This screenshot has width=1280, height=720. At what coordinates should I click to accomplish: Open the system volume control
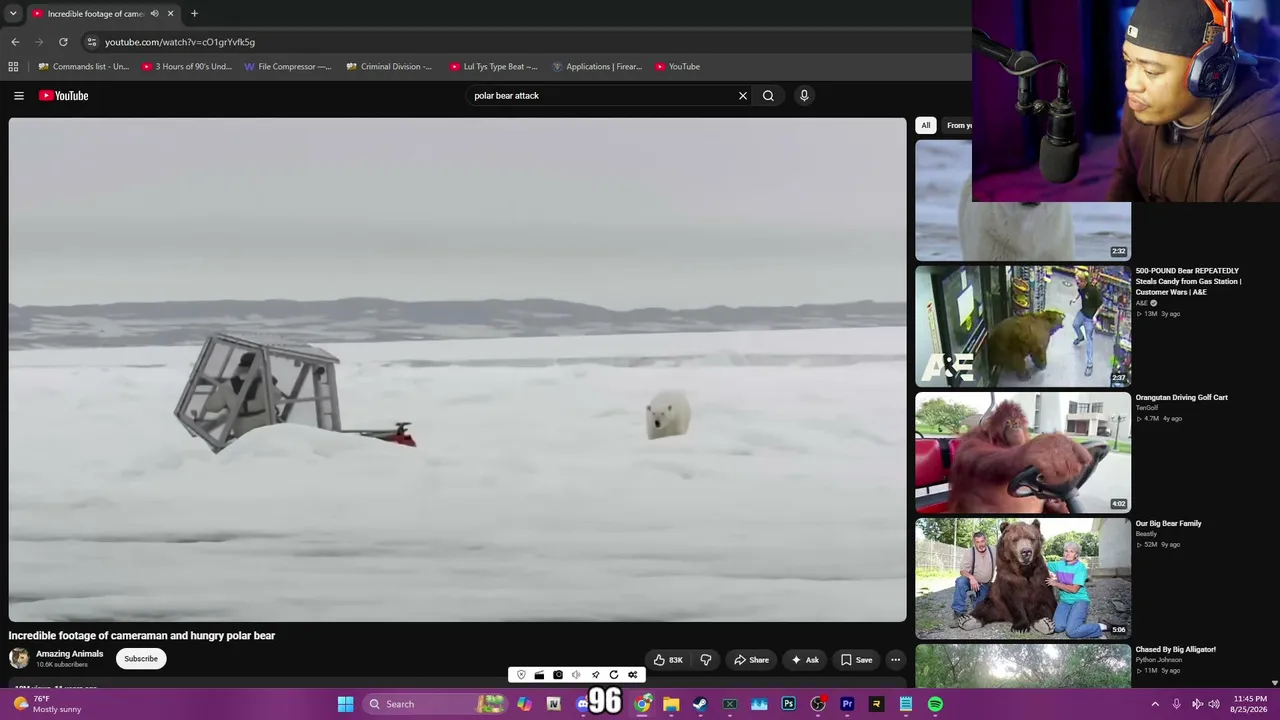1214,704
